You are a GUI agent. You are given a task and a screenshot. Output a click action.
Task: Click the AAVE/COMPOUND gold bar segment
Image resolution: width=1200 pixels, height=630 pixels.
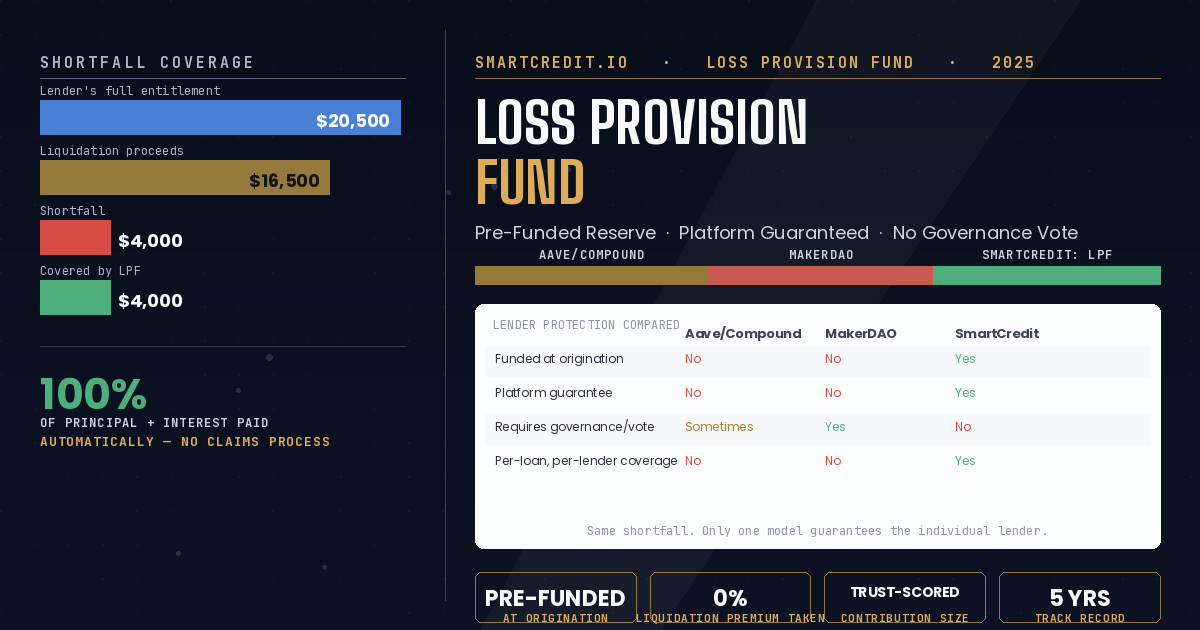(591, 275)
